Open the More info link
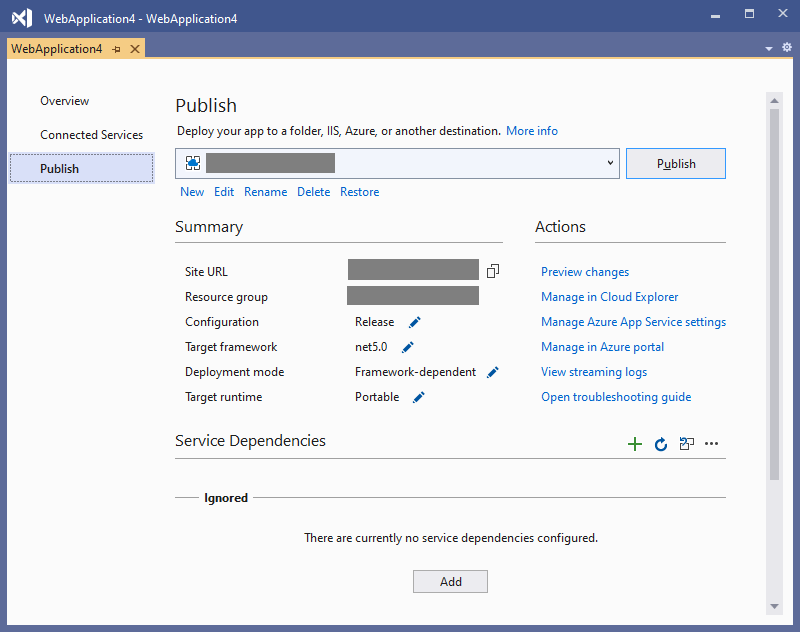Viewport: 800px width, 632px height. [532, 131]
